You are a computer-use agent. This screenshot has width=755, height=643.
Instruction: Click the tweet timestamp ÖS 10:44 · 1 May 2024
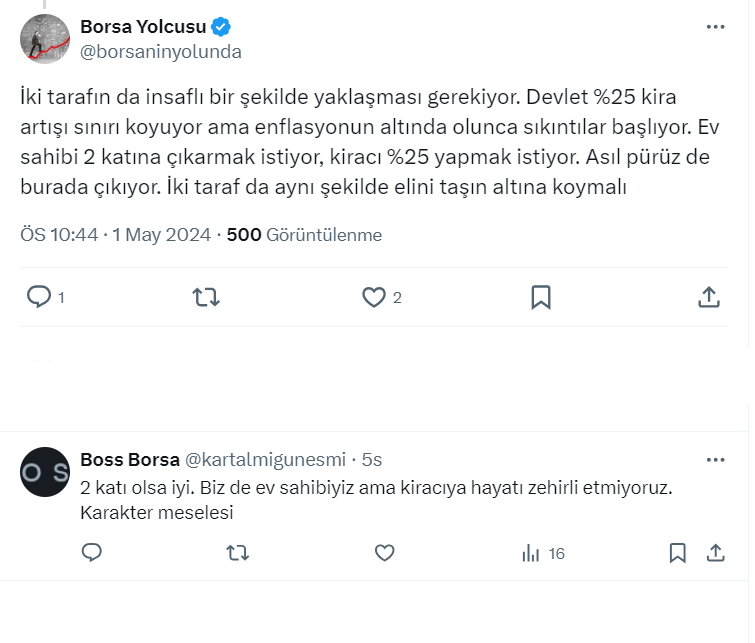pyautogui.click(x=115, y=235)
